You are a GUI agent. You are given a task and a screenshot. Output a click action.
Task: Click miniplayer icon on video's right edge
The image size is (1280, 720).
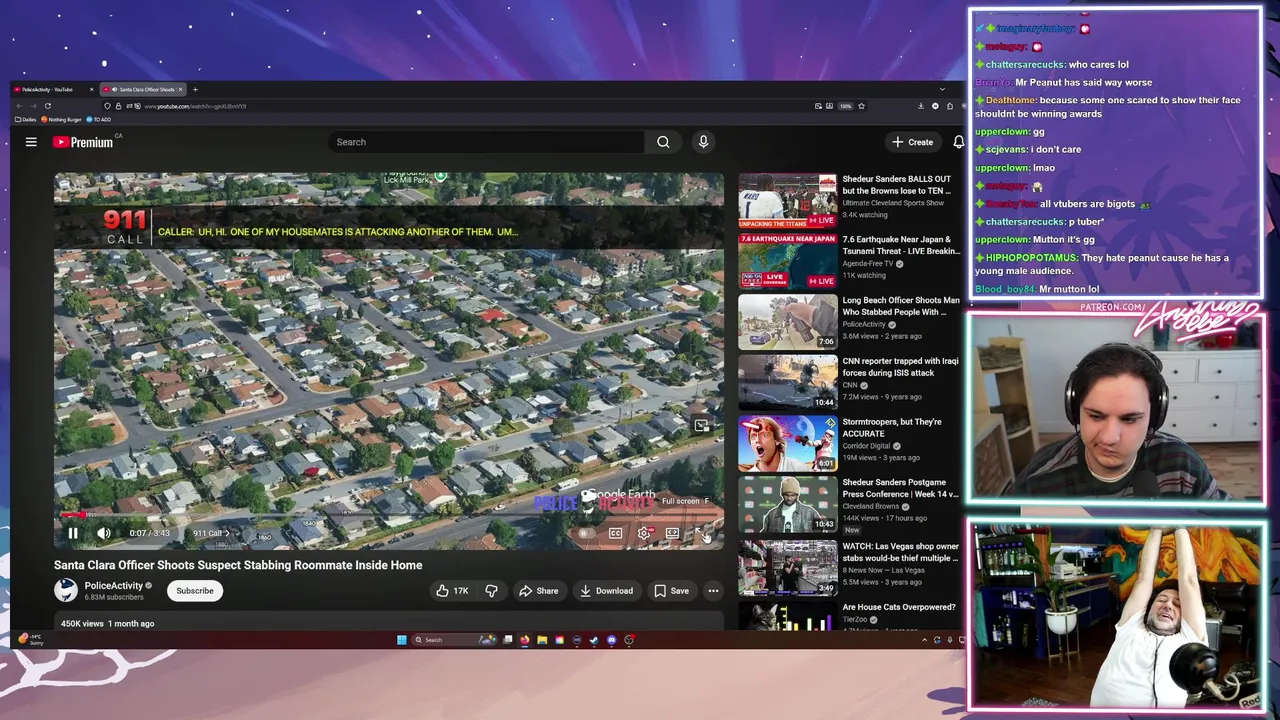point(702,425)
